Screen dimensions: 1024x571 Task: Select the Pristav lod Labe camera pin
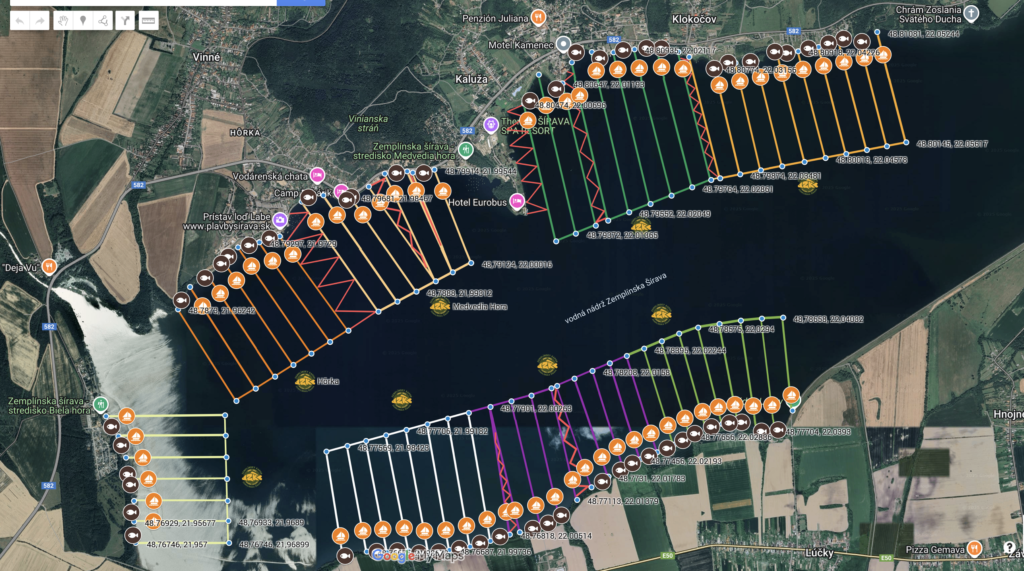(280, 220)
